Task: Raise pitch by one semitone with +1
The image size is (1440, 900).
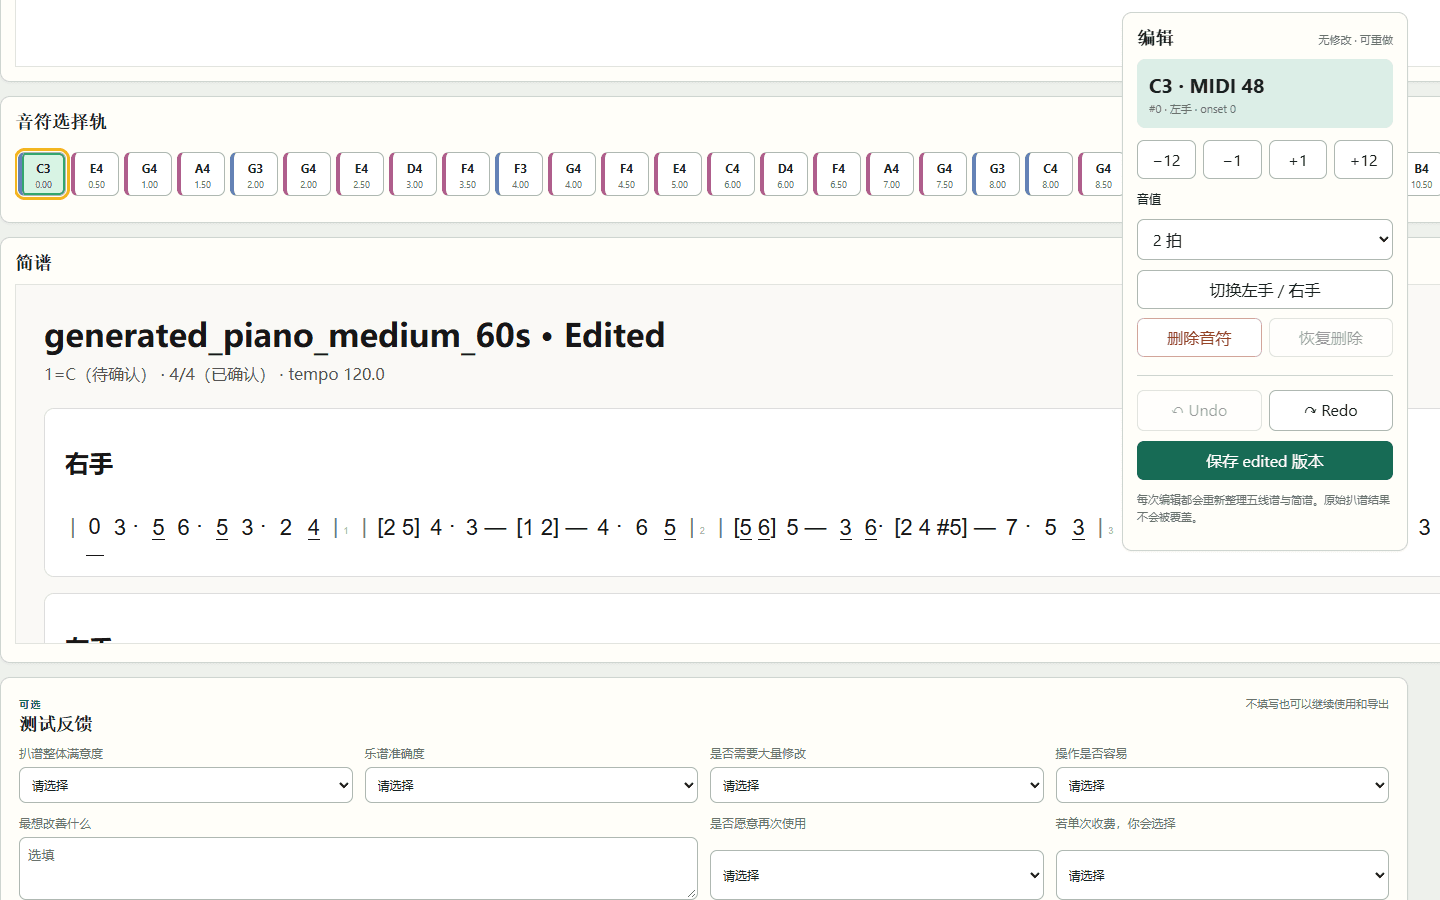Action: pyautogui.click(x=1298, y=160)
